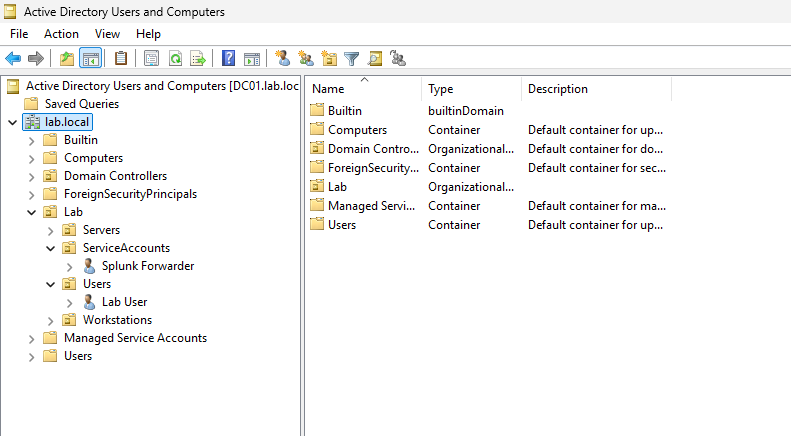The width and height of the screenshot is (791, 436).
Task: Select Managed Servi... row in list pane
Action: coord(489,206)
